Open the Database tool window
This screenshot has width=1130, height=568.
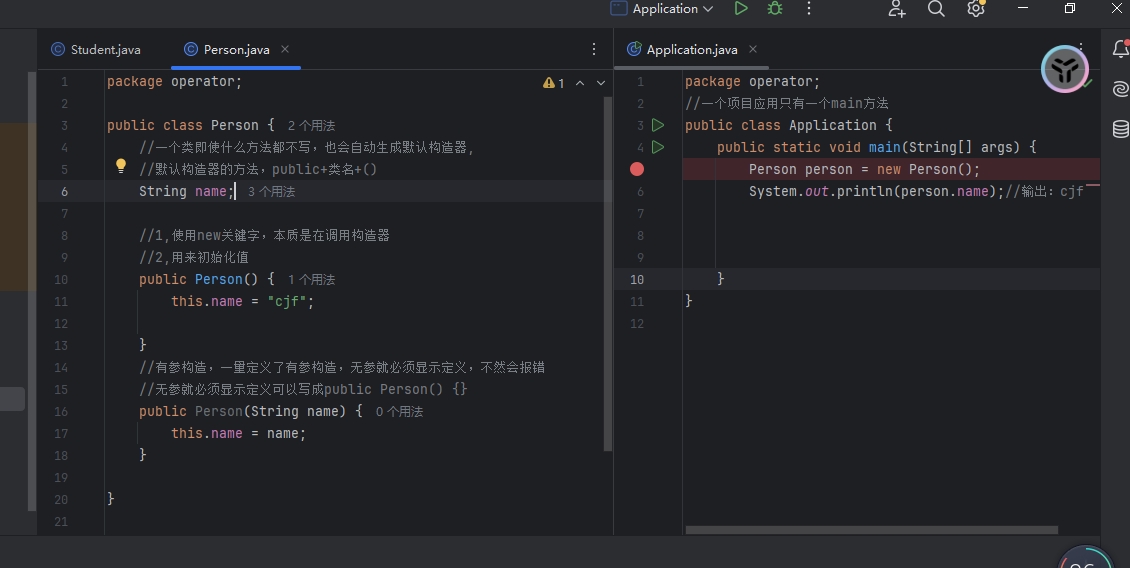(x=1120, y=129)
